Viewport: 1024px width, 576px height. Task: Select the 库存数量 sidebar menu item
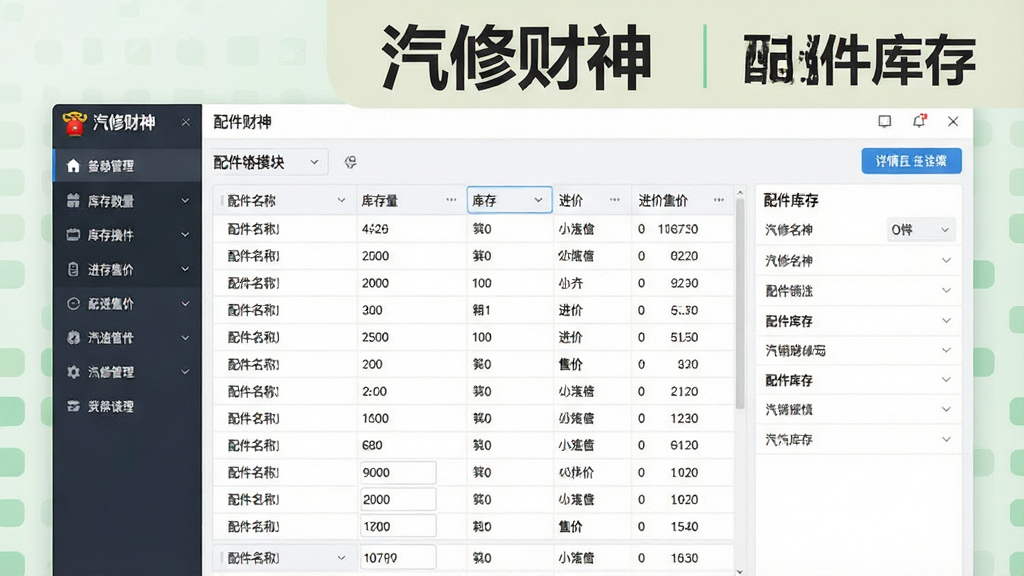127,200
